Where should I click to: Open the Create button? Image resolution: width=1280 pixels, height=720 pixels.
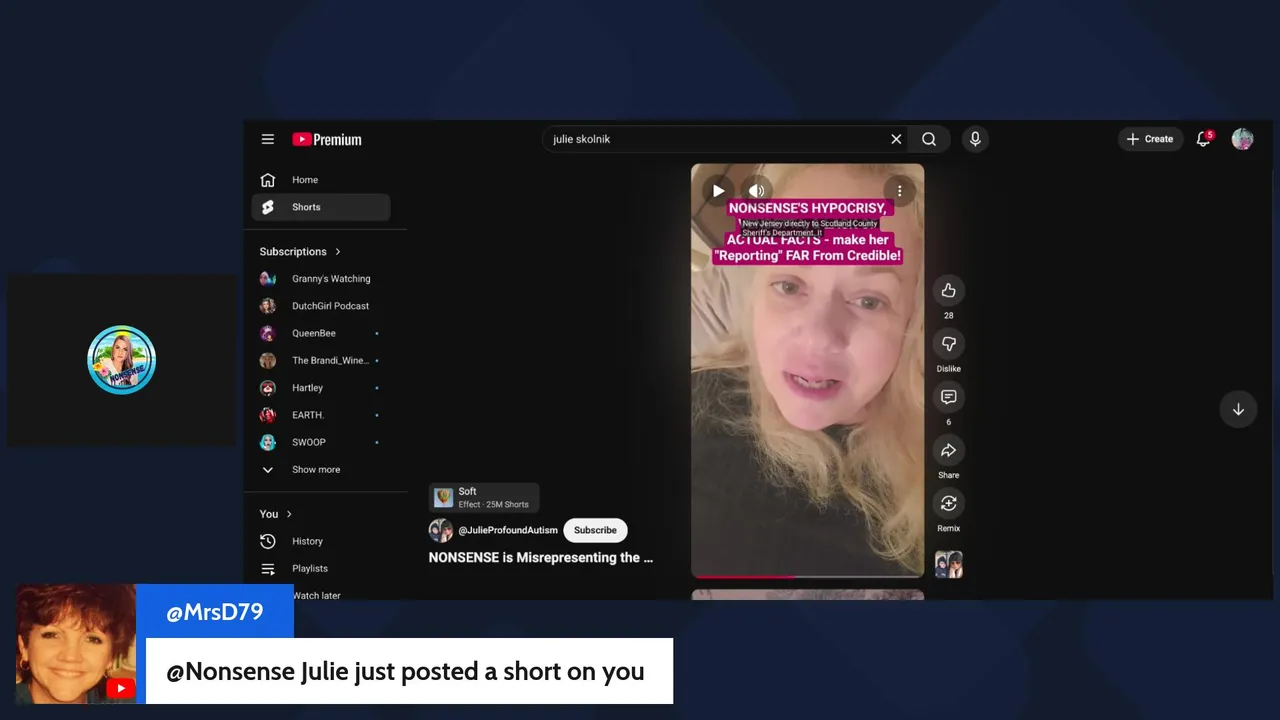1150,139
